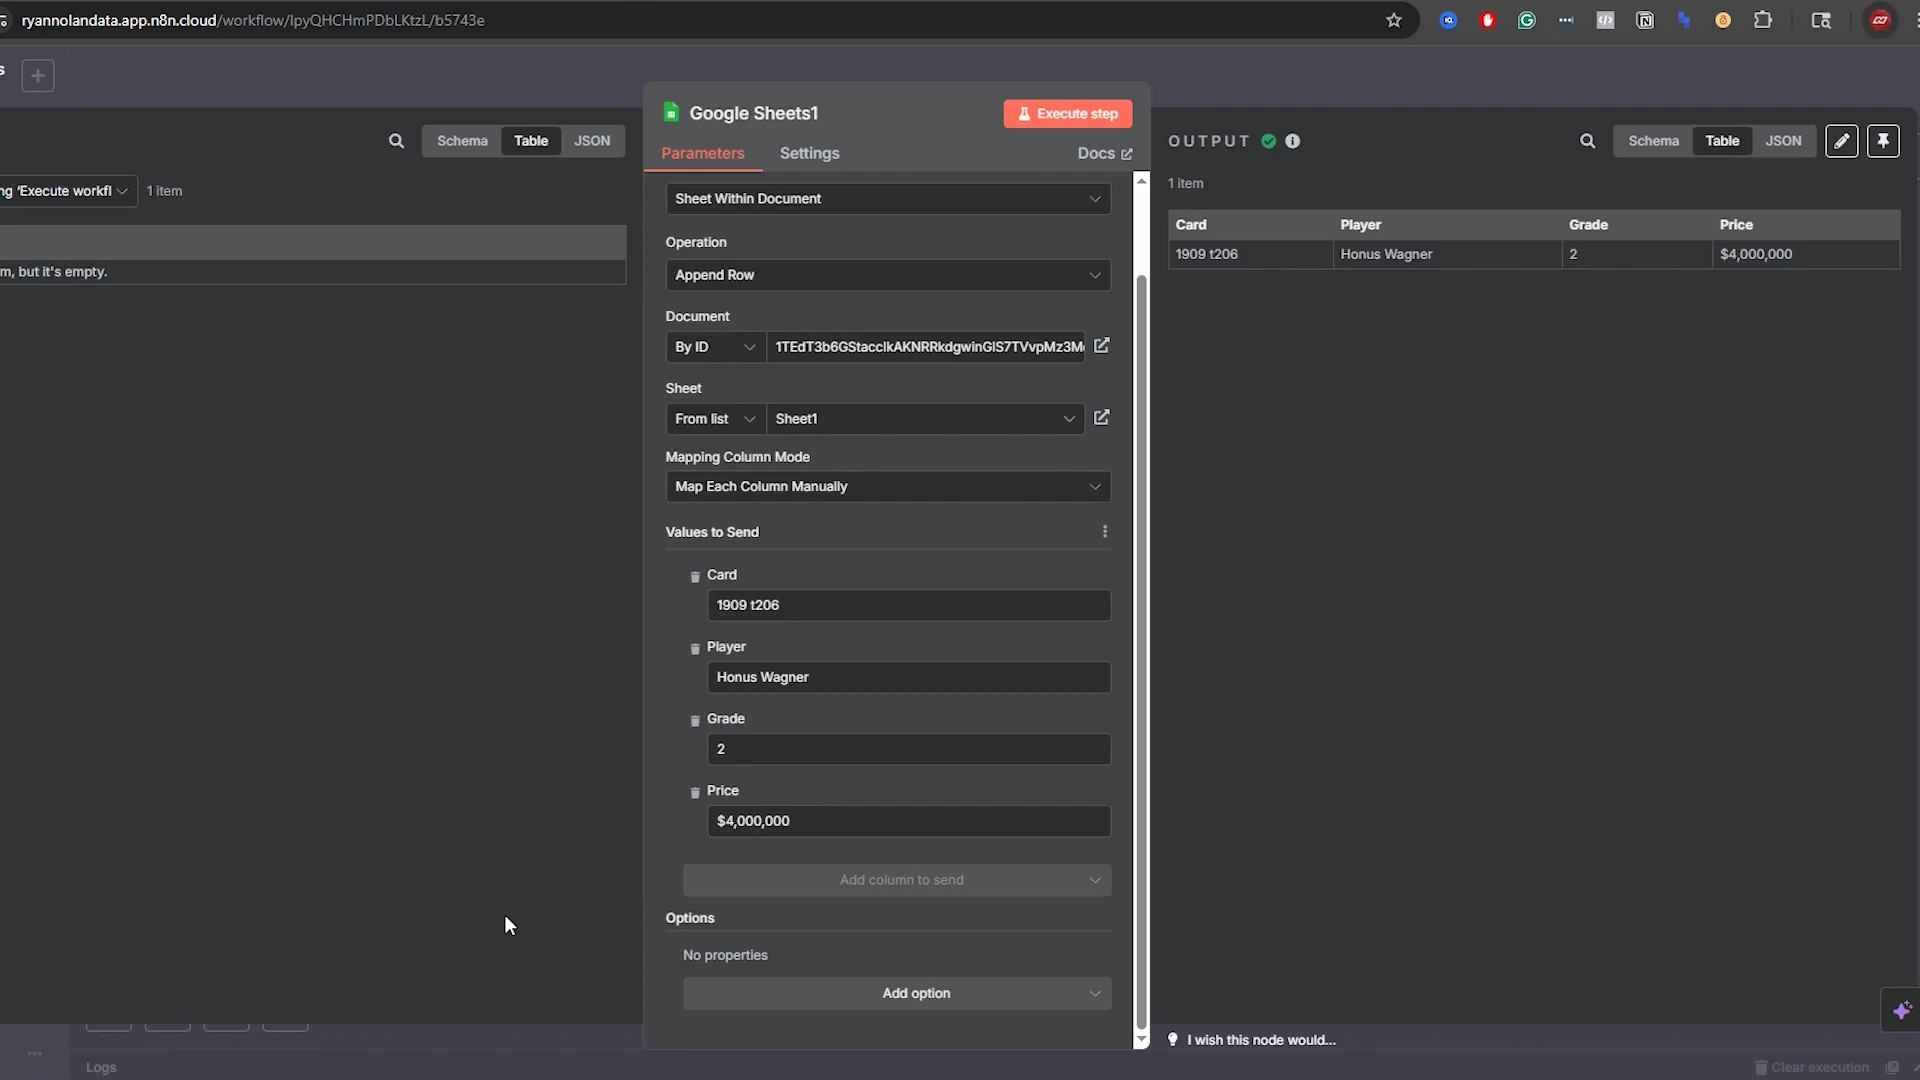Switch the output view to Schema

pyautogui.click(x=1653, y=141)
